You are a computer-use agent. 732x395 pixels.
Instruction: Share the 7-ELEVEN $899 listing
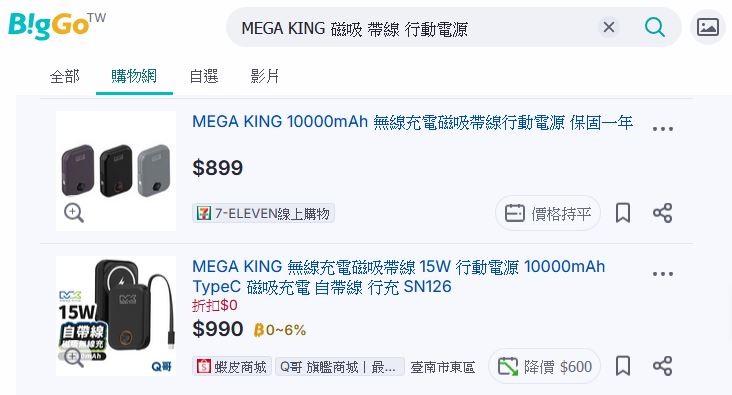(662, 213)
